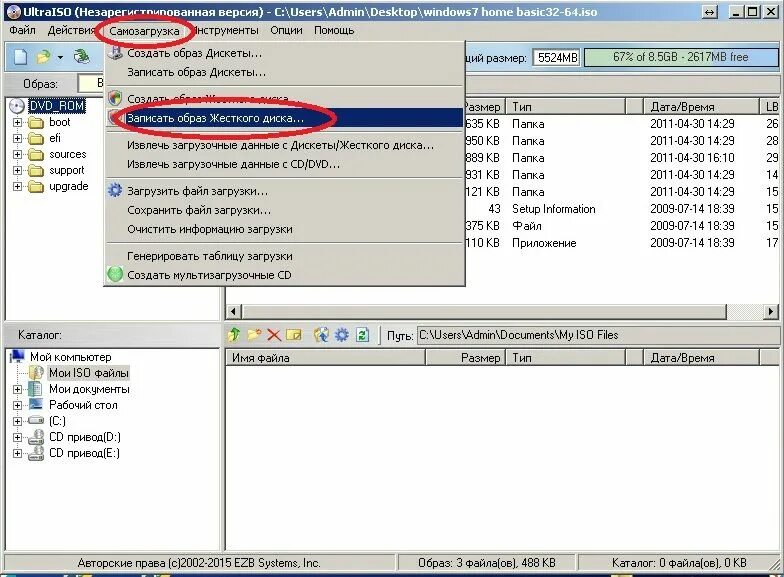The height and width of the screenshot is (577, 784).
Task: Expand the Мои документы tree node
Action: point(18,388)
